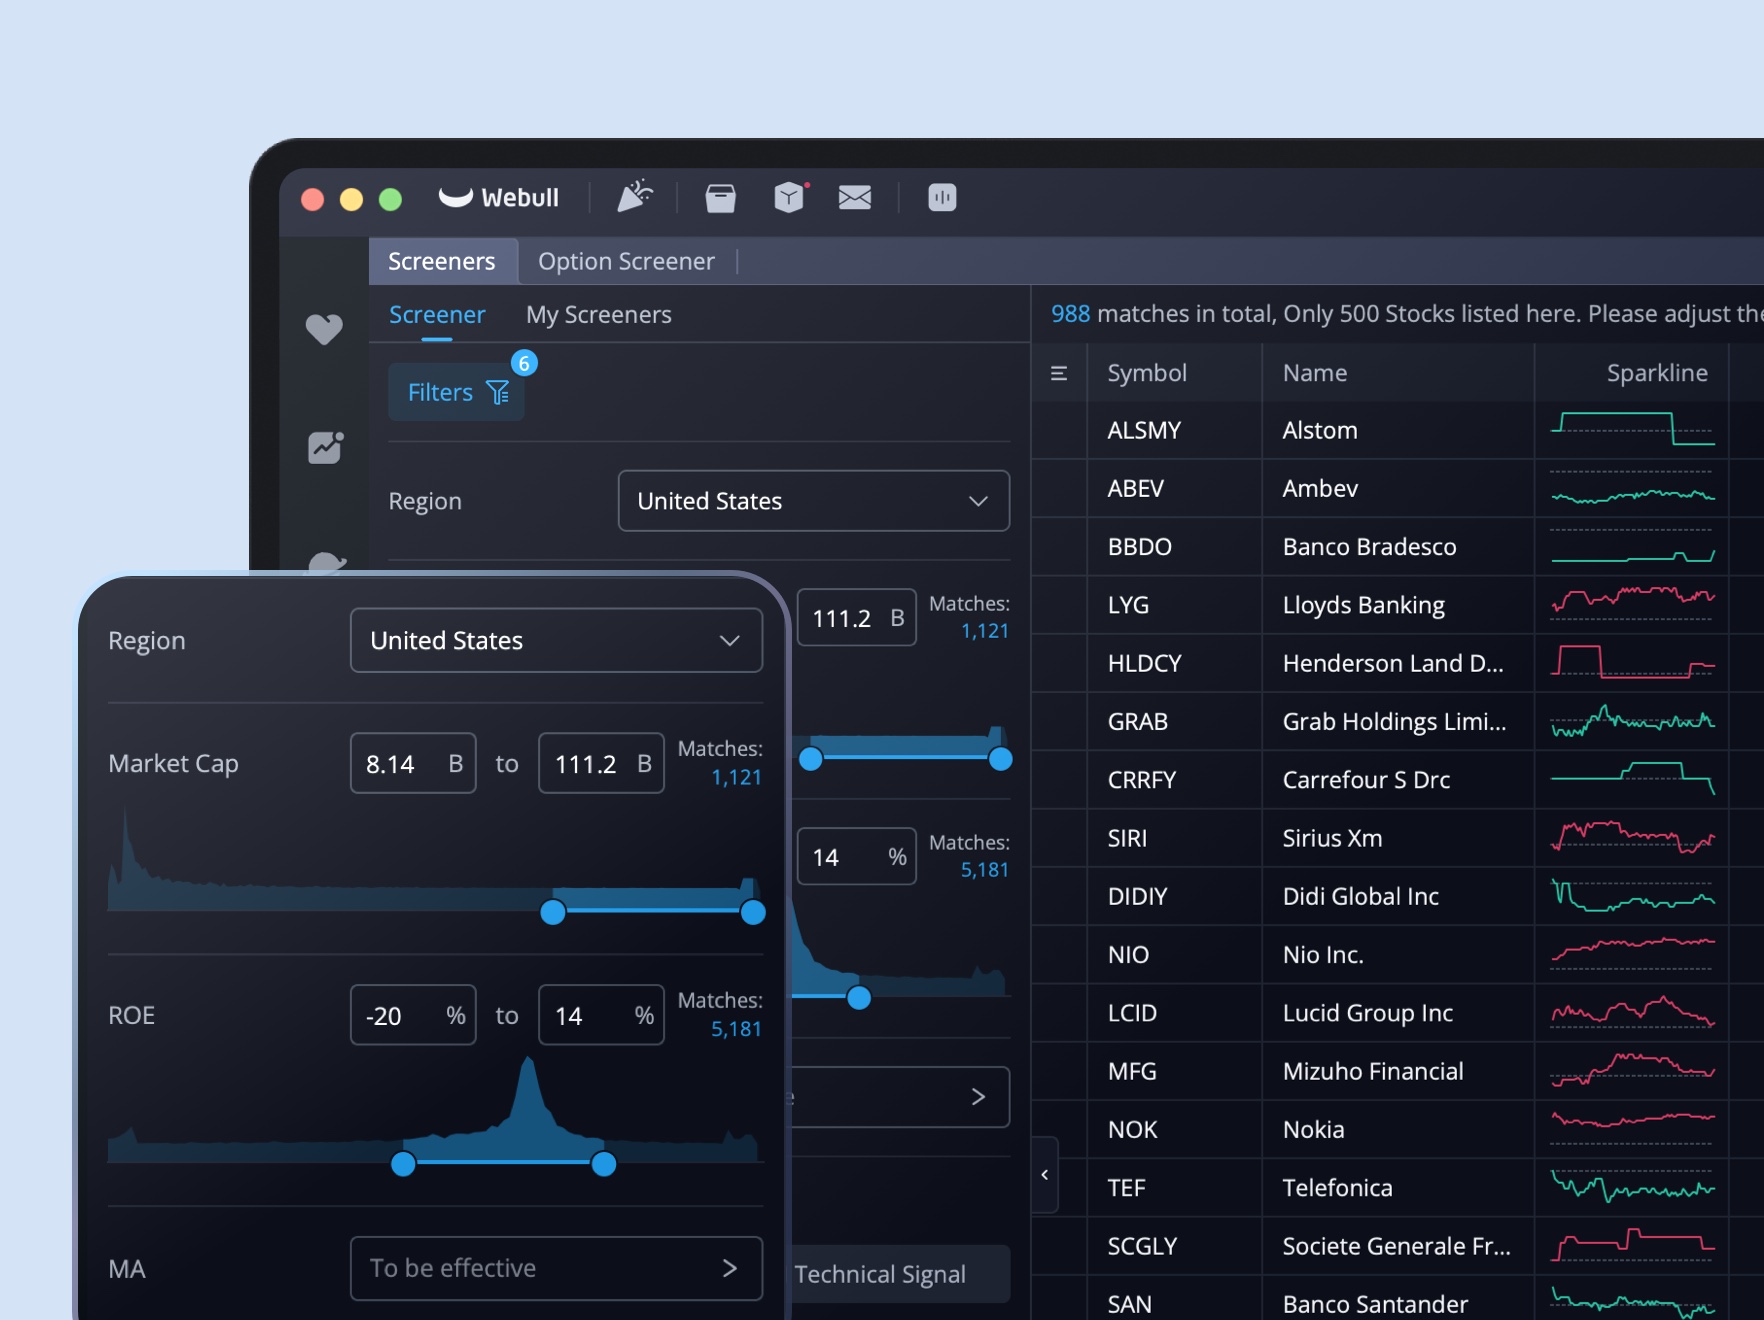Expand the partially hidden selector arrow in main window
The height and width of the screenshot is (1320, 1764).
point(978,1097)
